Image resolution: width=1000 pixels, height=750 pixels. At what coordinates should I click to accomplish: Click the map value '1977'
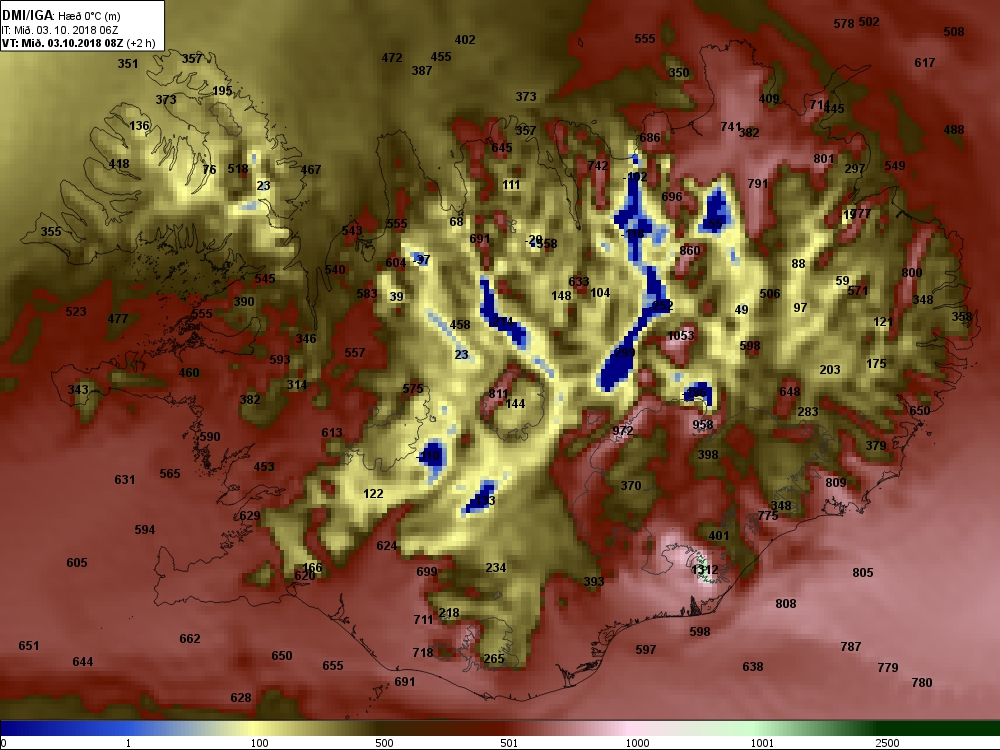[857, 214]
